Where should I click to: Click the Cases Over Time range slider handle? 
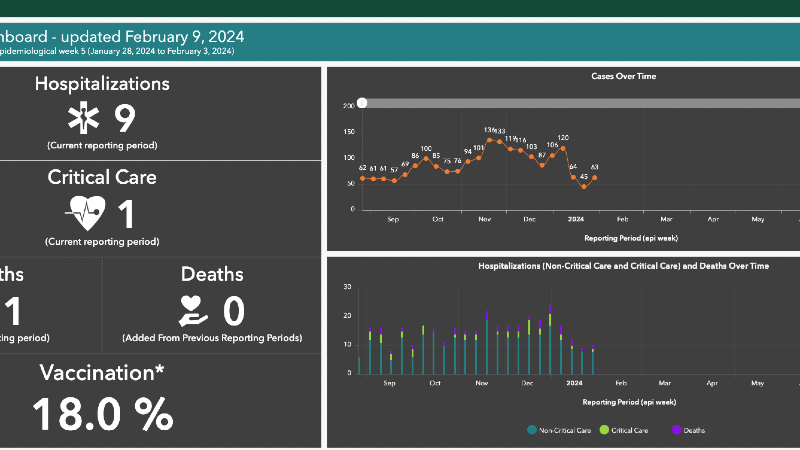362,103
